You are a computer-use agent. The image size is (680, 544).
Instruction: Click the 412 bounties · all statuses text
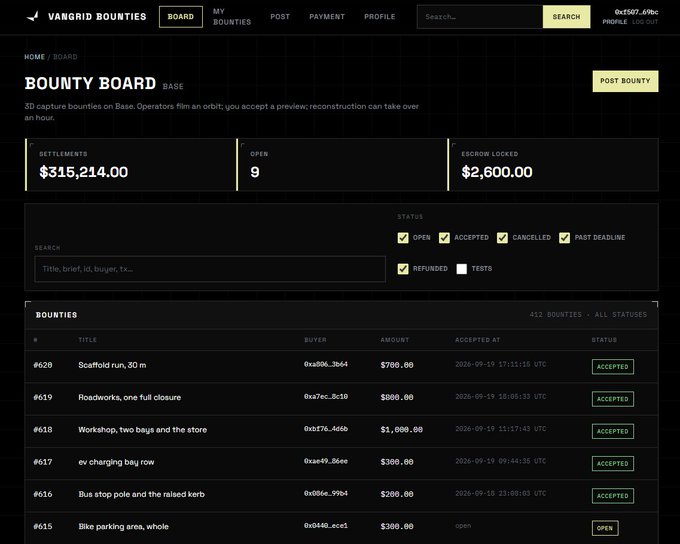pyautogui.click(x=588, y=315)
